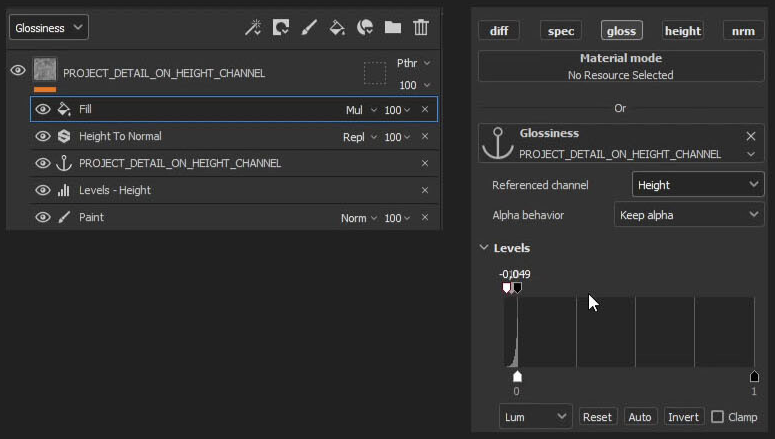Image resolution: width=775 pixels, height=439 pixels.
Task: Open the Lum levels channel dropdown
Action: (x=535, y=417)
